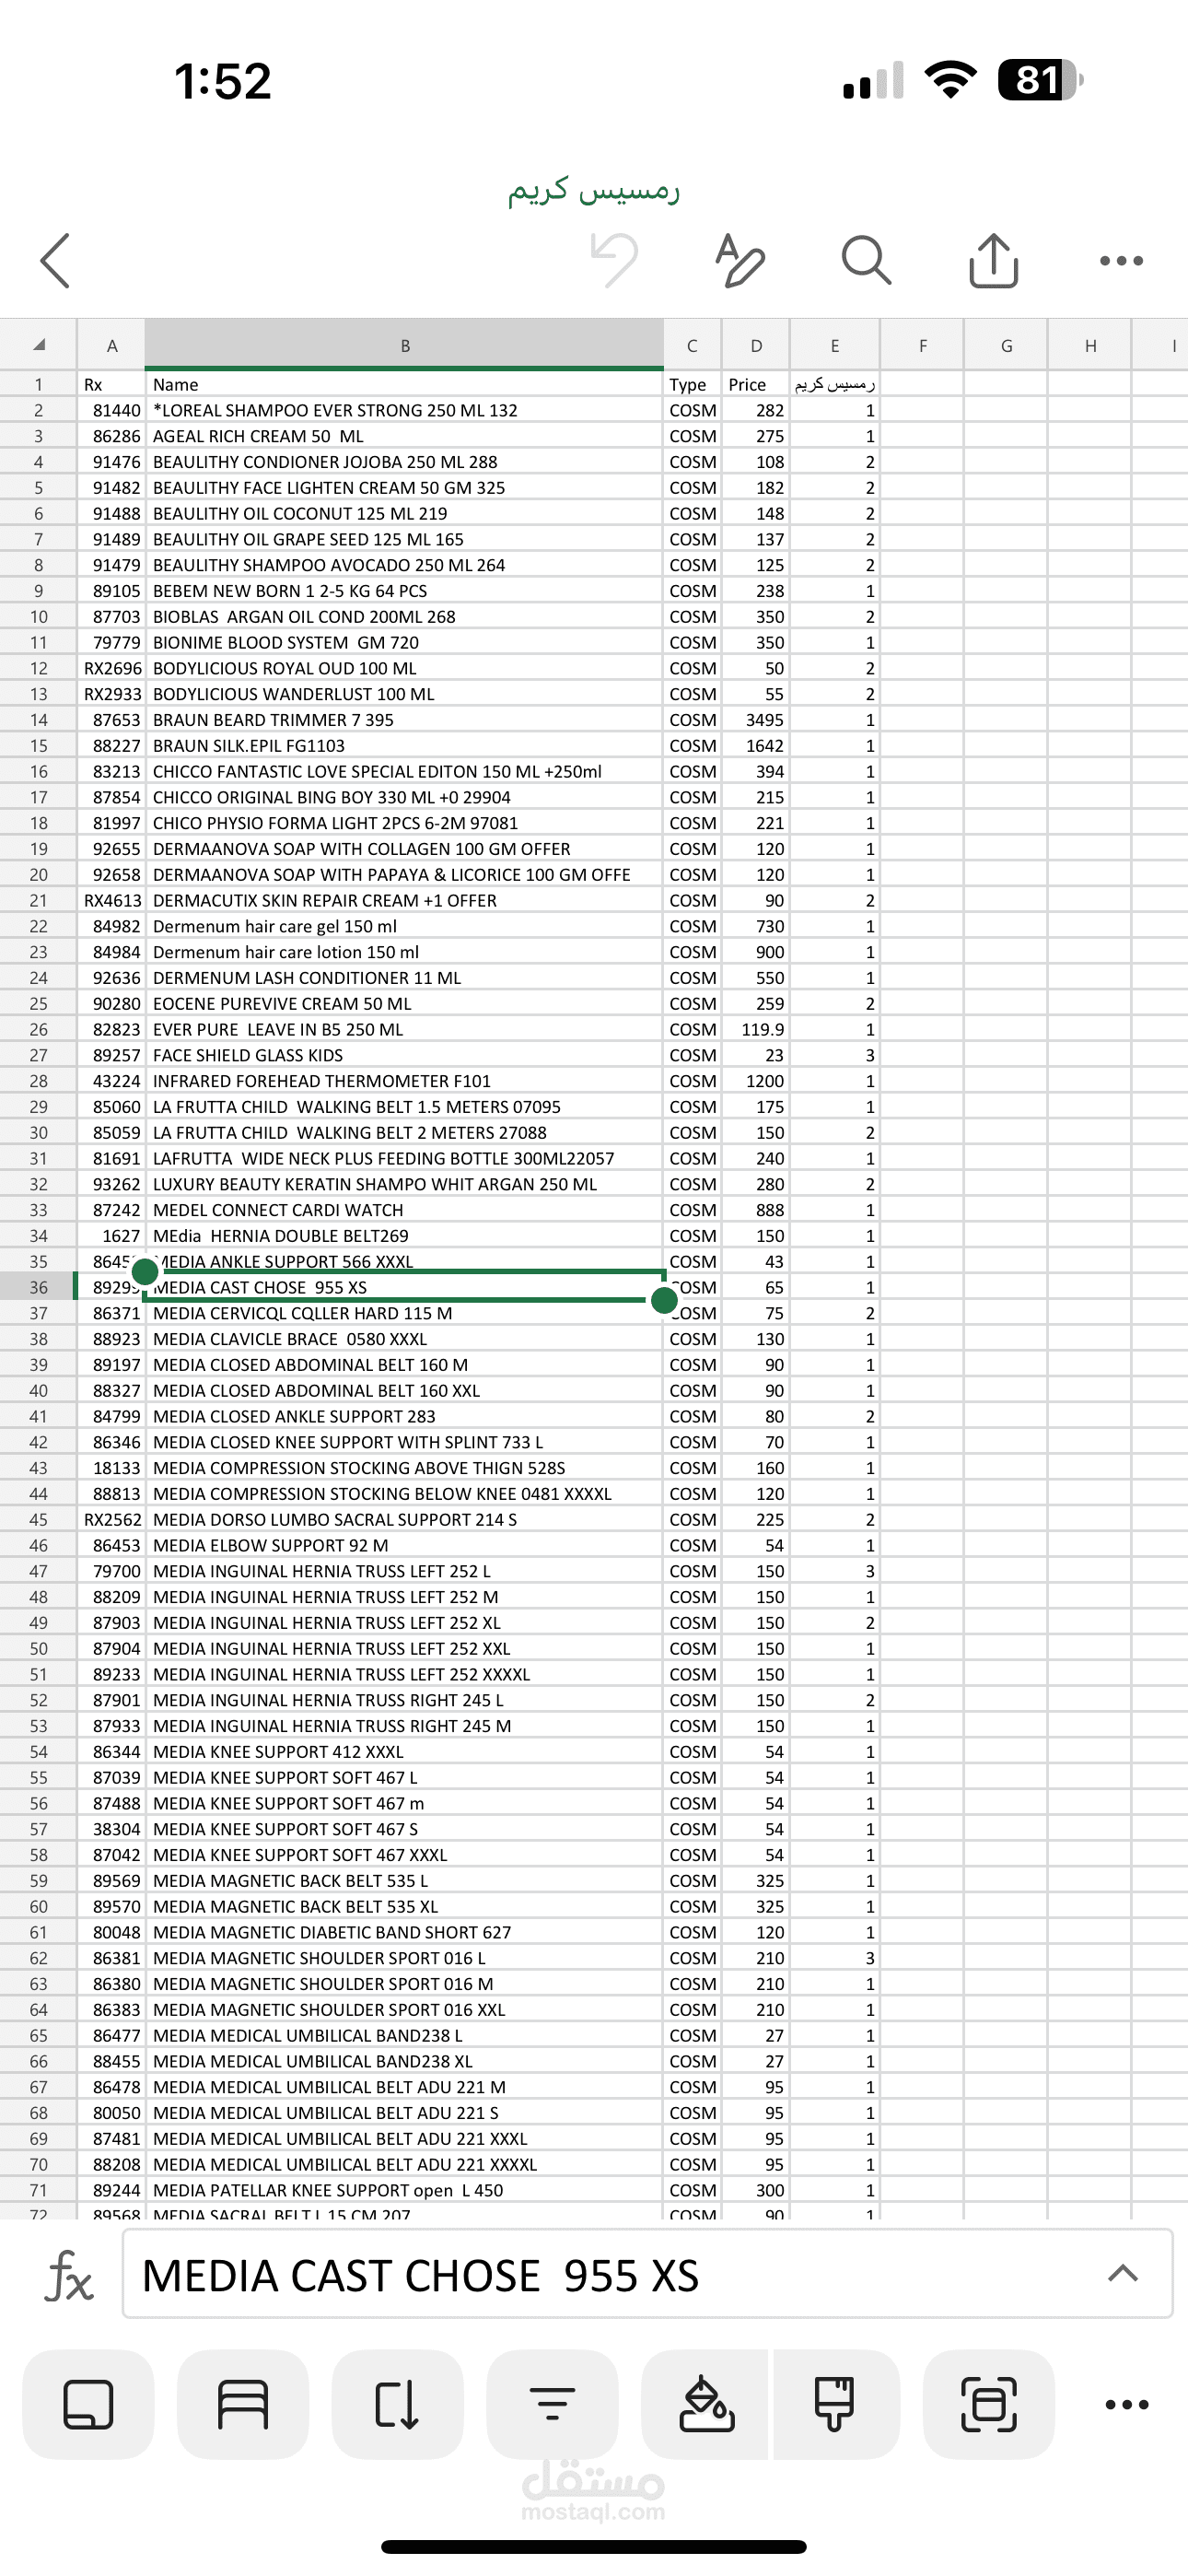Select Rx cell 'RX2696'
1188x2576 pixels.
[112, 668]
